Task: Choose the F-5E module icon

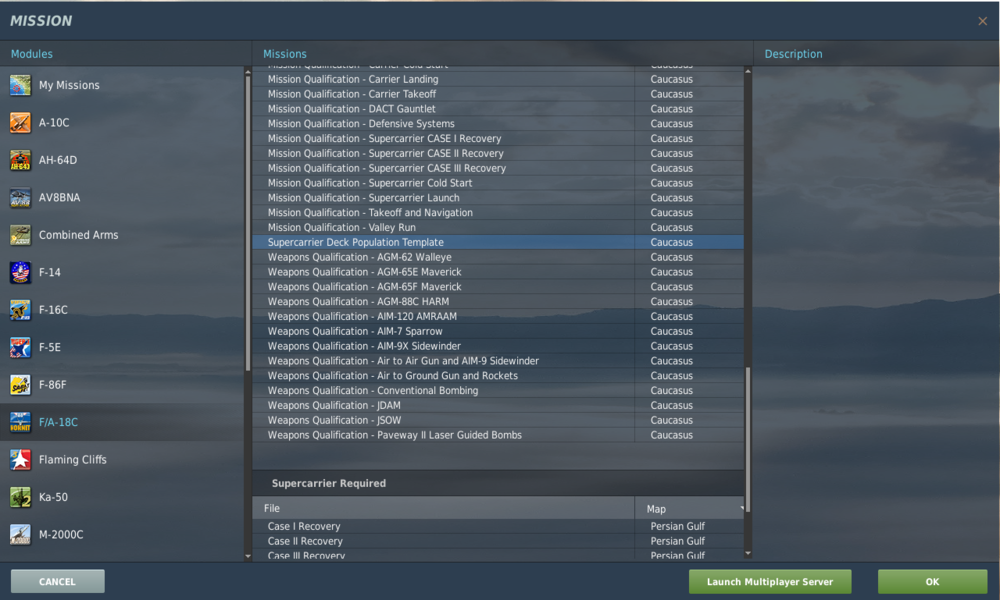Action: click(20, 348)
